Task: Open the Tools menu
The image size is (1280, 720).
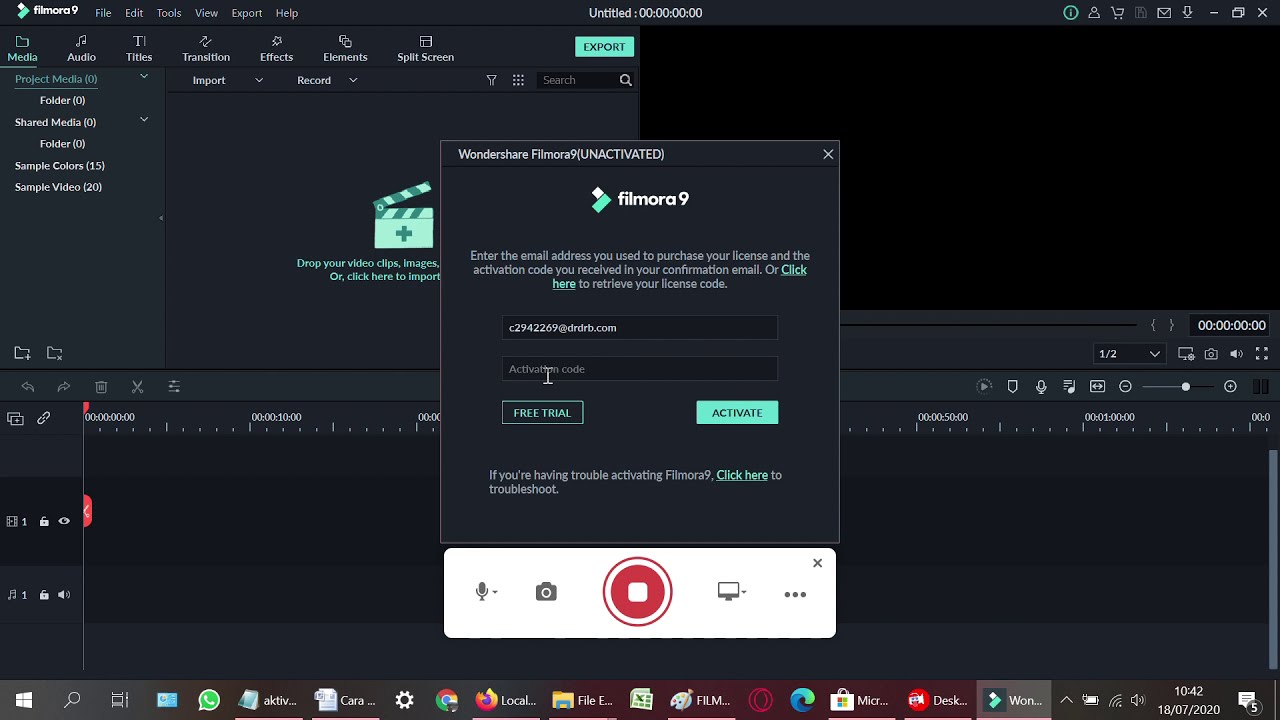Action: [x=169, y=13]
